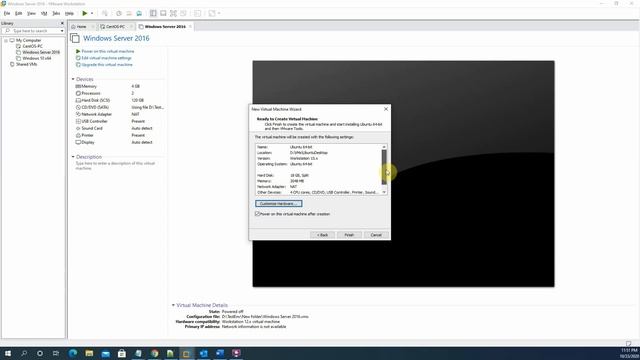Click Customize Hardware button in wizard

[x=279, y=203]
